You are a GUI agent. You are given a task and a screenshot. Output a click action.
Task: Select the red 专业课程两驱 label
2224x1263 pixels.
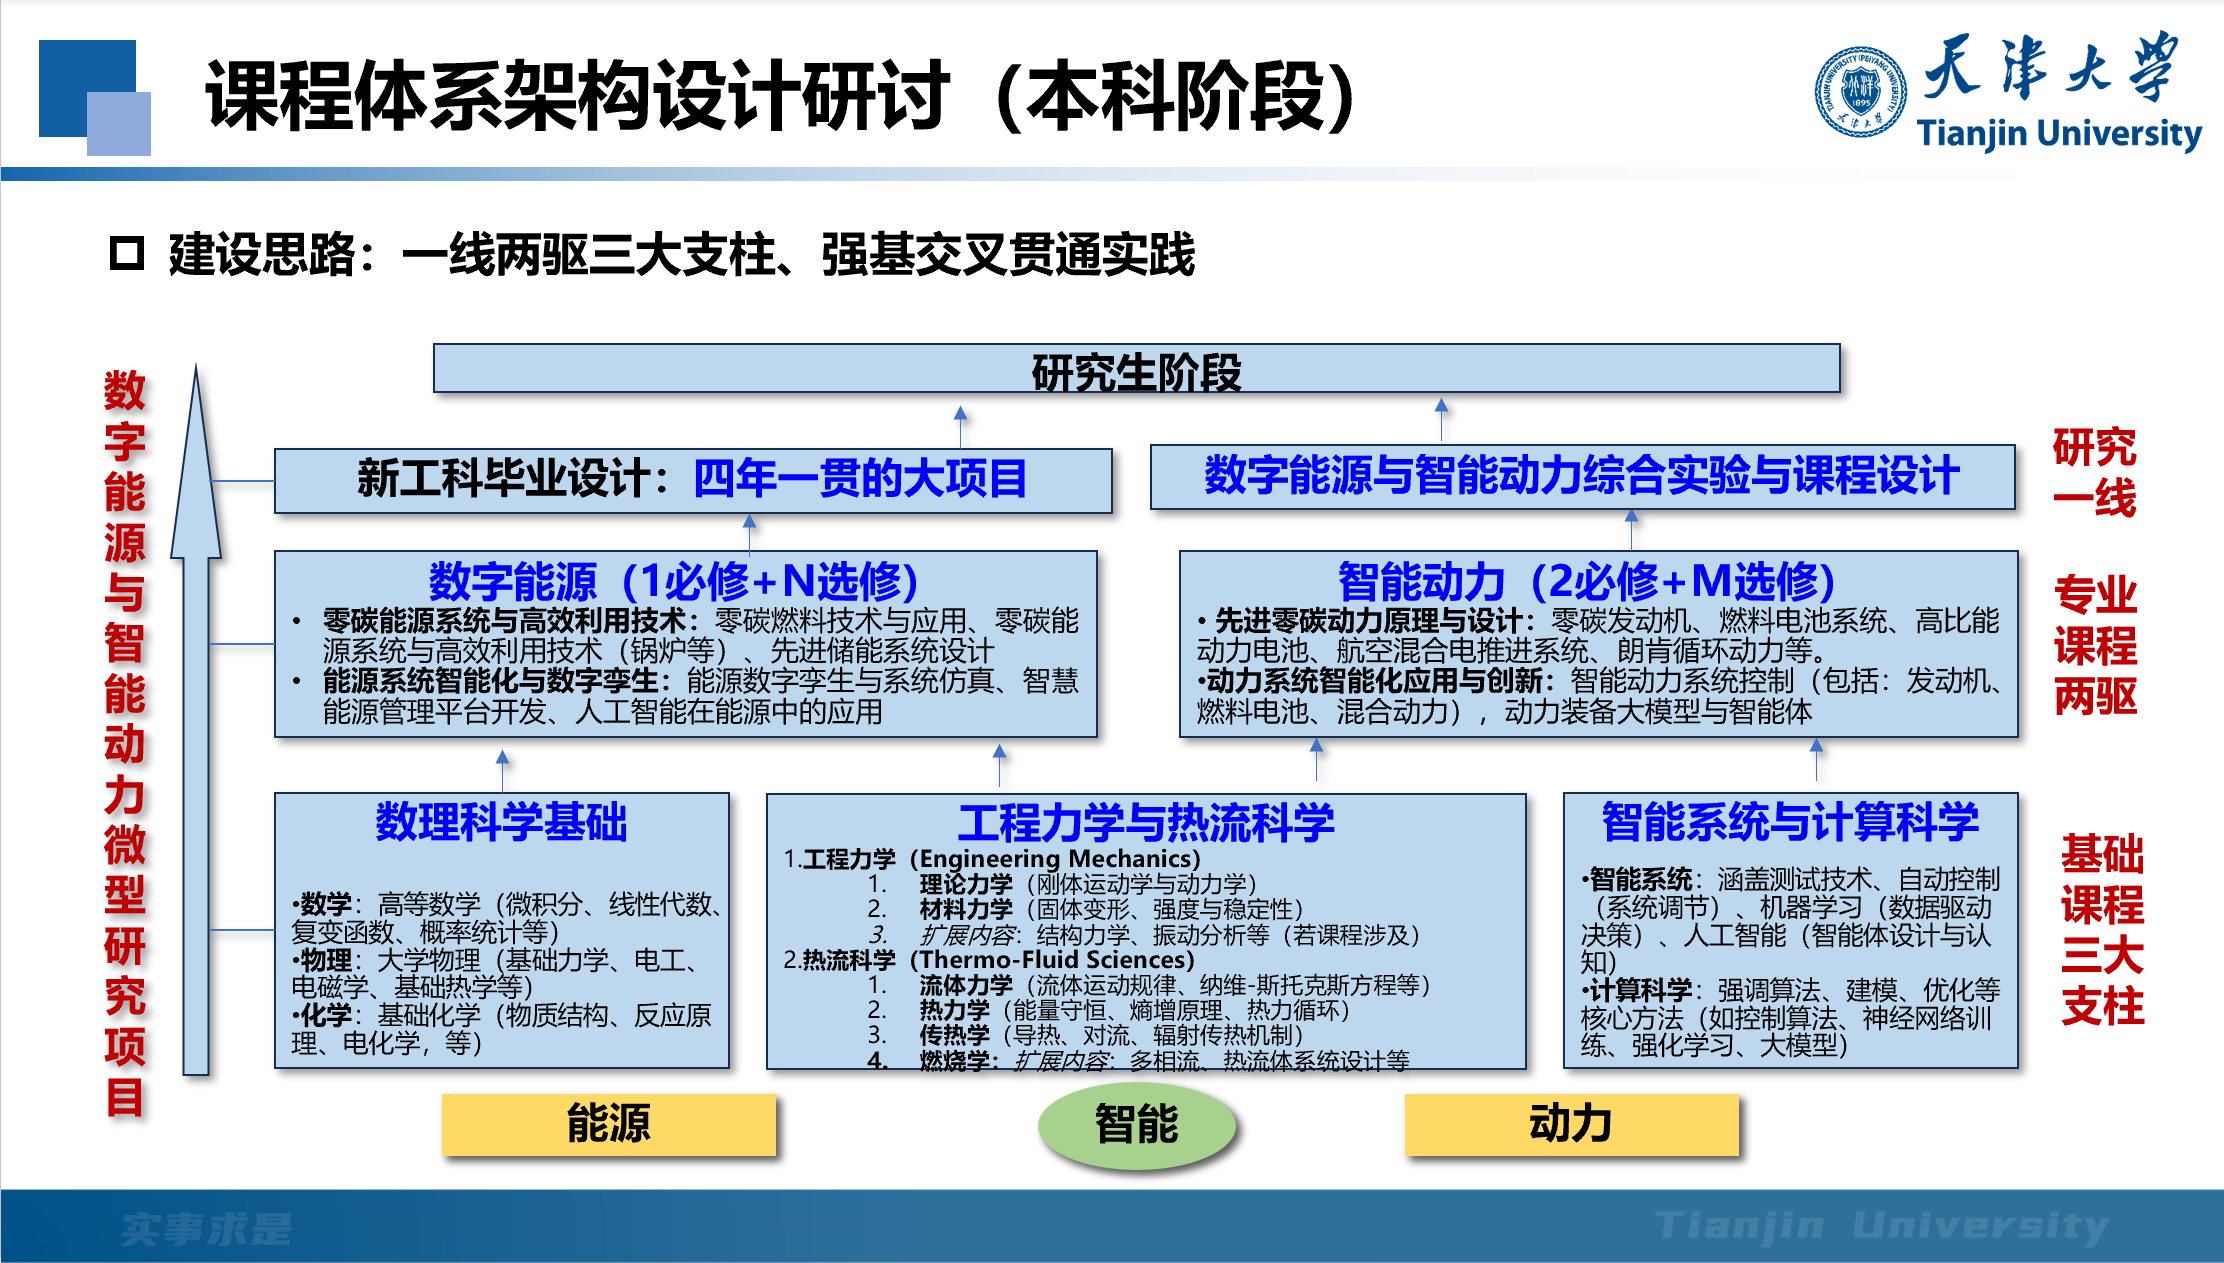pyautogui.click(x=2096, y=646)
